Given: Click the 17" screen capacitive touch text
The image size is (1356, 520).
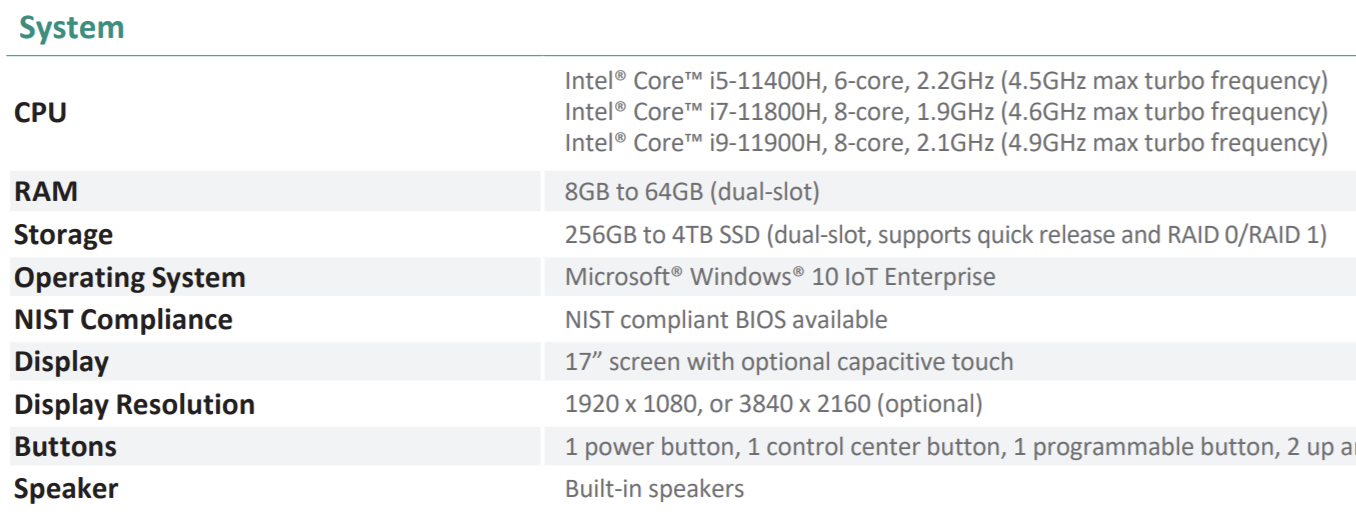Looking at the screenshot, I should pyautogui.click(x=789, y=362).
